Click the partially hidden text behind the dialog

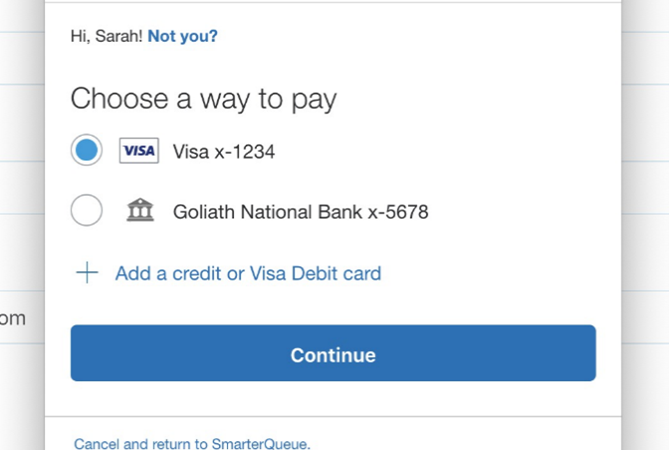pyautogui.click(x=13, y=319)
